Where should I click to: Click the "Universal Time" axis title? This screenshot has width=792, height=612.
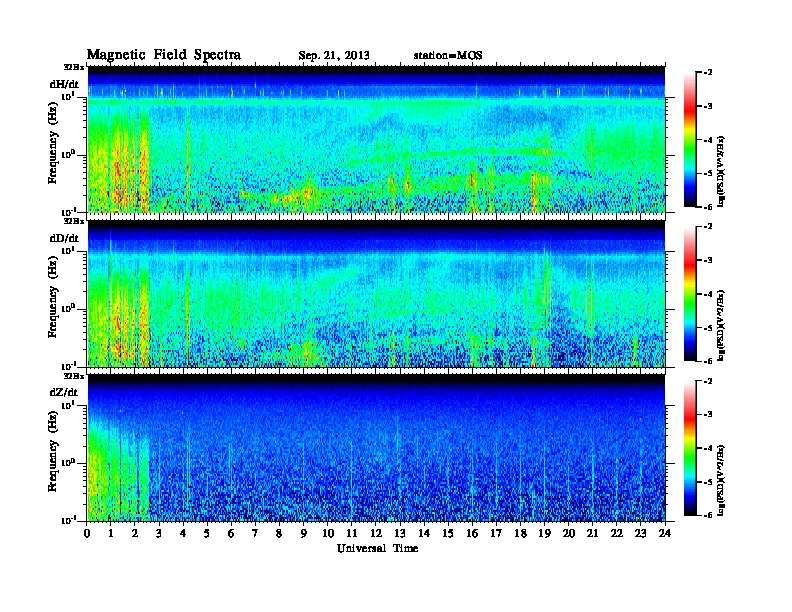[x=377, y=548]
